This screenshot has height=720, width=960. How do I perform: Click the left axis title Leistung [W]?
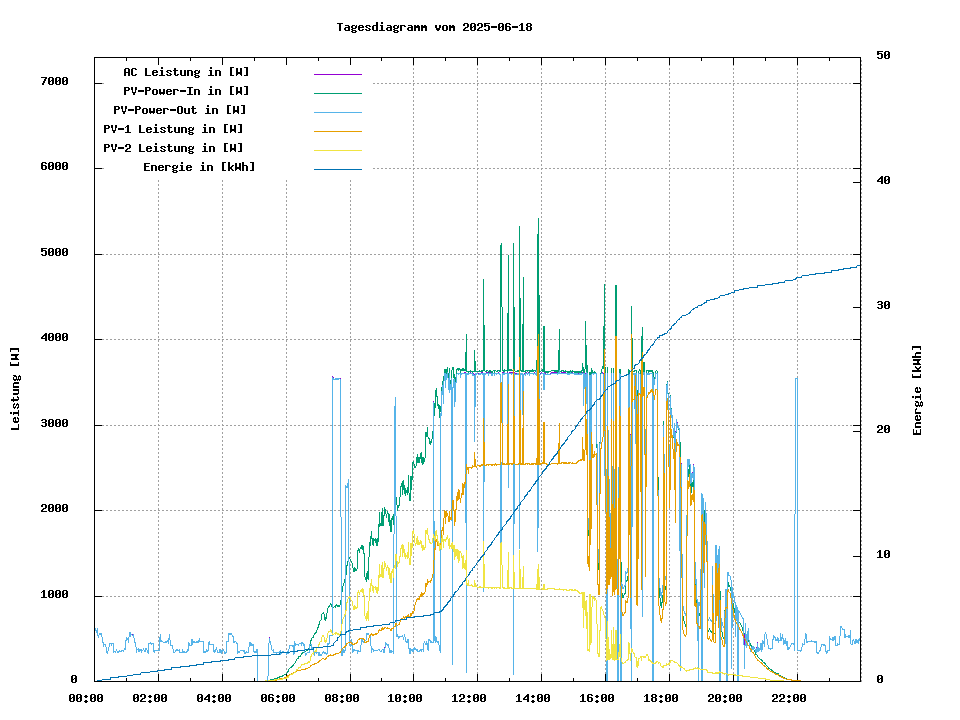pyautogui.click(x=15, y=389)
